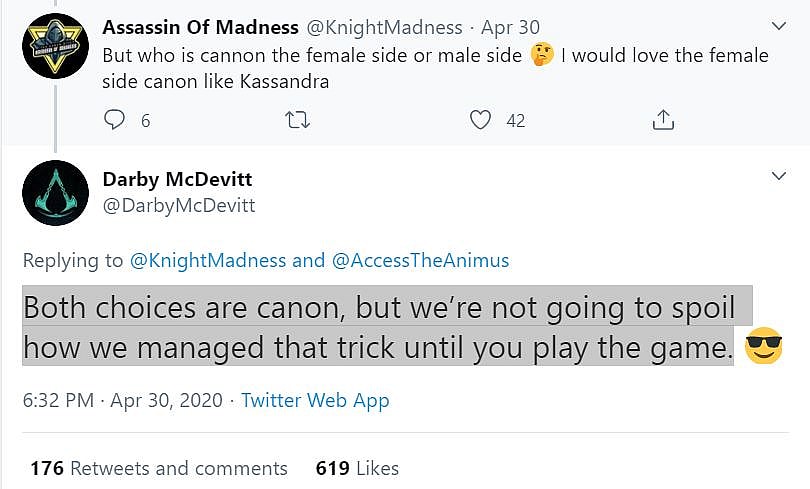Image resolution: width=810 pixels, height=489 pixels.
Task: Click the sunglasses emoji in Darby's reply
Action: pyautogui.click(x=764, y=348)
